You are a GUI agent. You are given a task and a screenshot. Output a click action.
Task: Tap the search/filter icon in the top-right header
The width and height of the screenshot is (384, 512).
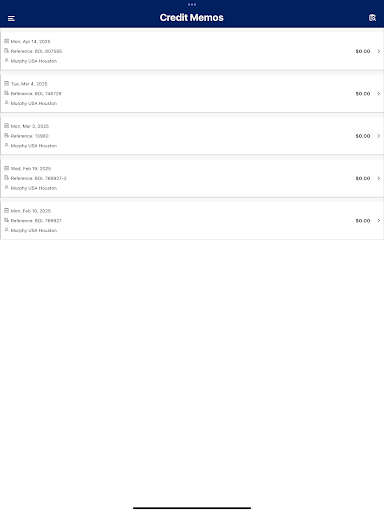coord(372,18)
